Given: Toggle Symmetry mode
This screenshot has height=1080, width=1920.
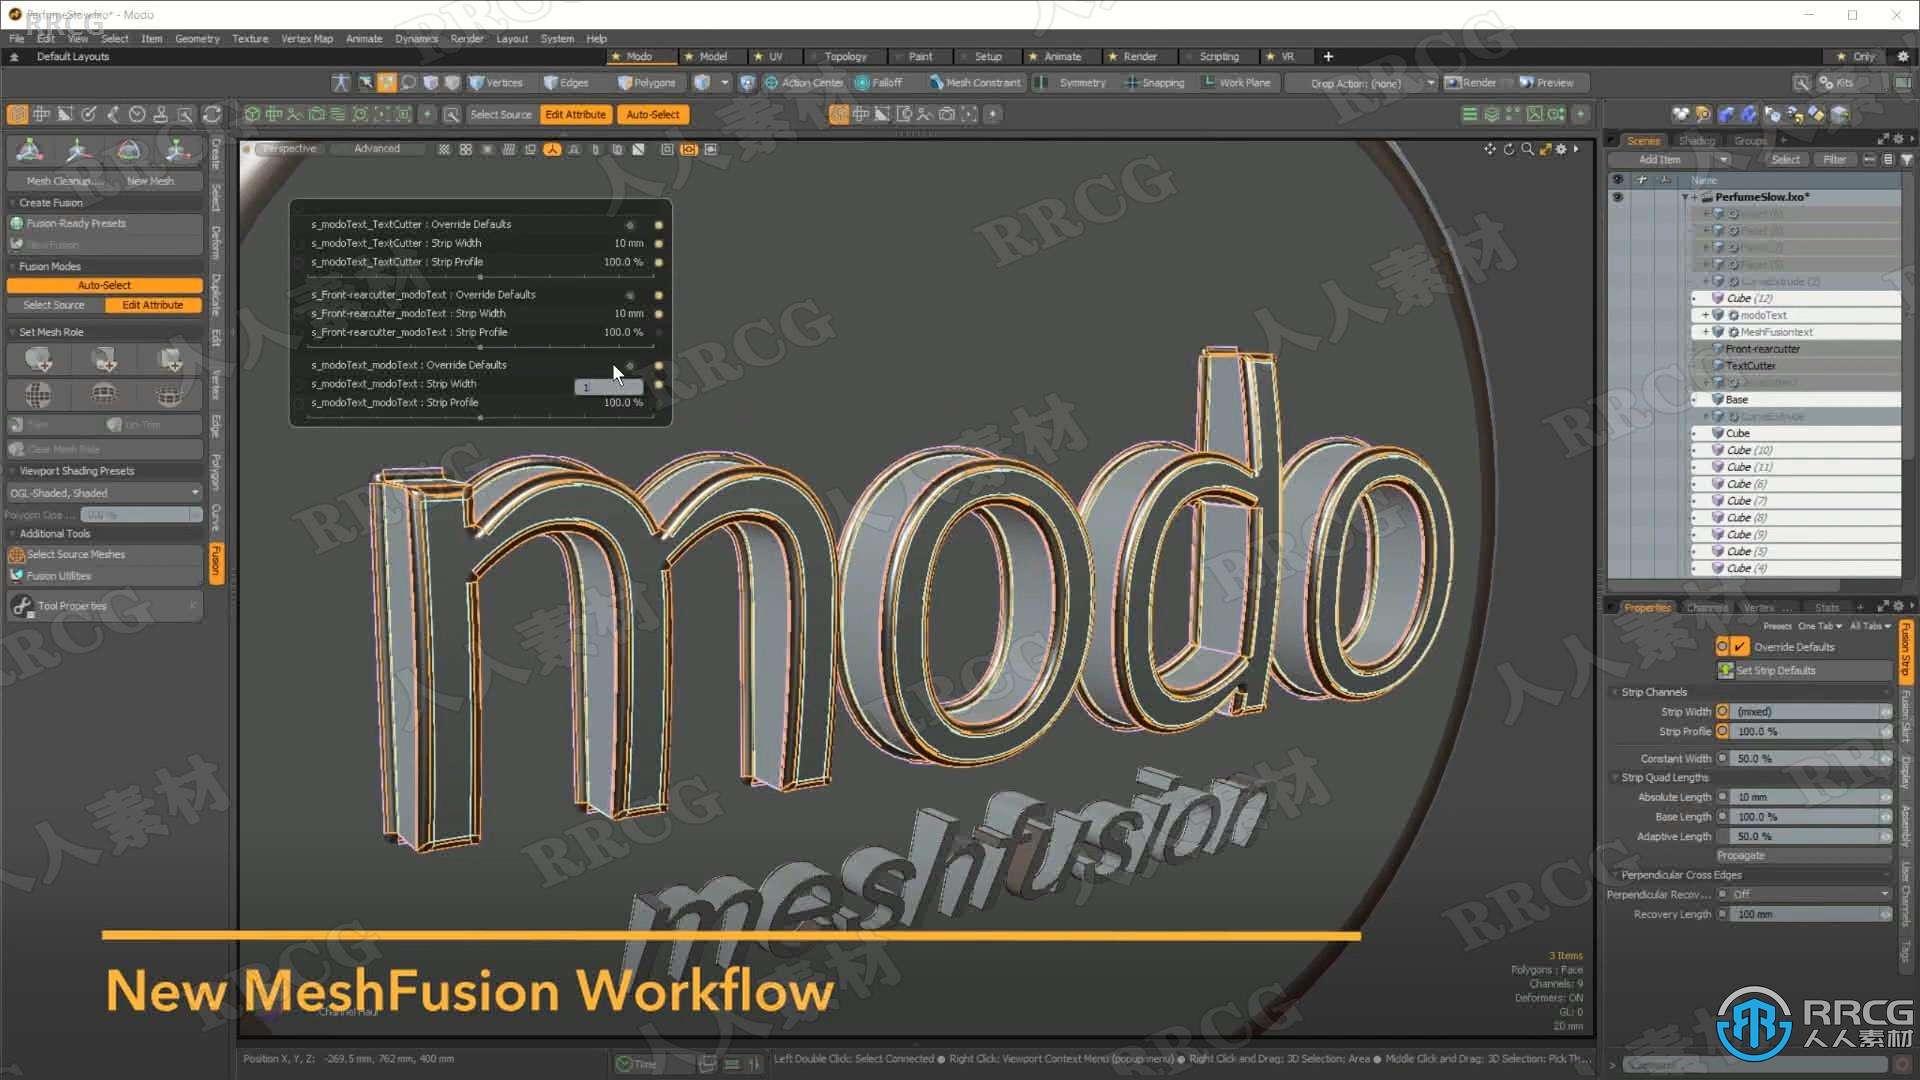Looking at the screenshot, I should click(x=1073, y=83).
